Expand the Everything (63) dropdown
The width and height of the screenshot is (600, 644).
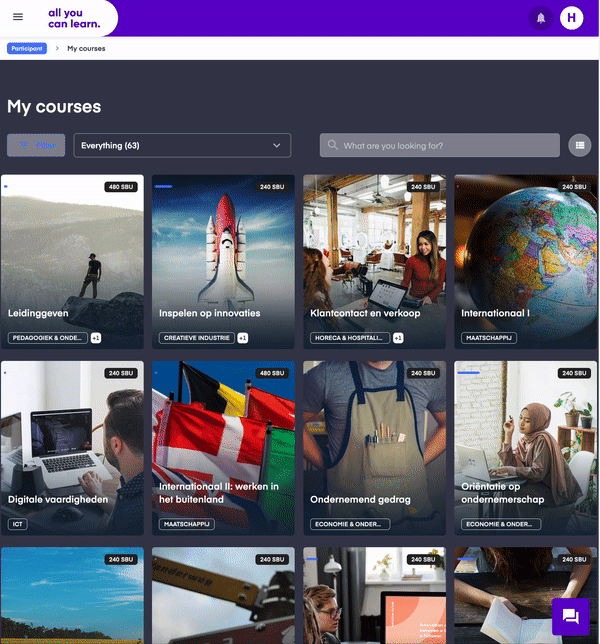coord(182,145)
